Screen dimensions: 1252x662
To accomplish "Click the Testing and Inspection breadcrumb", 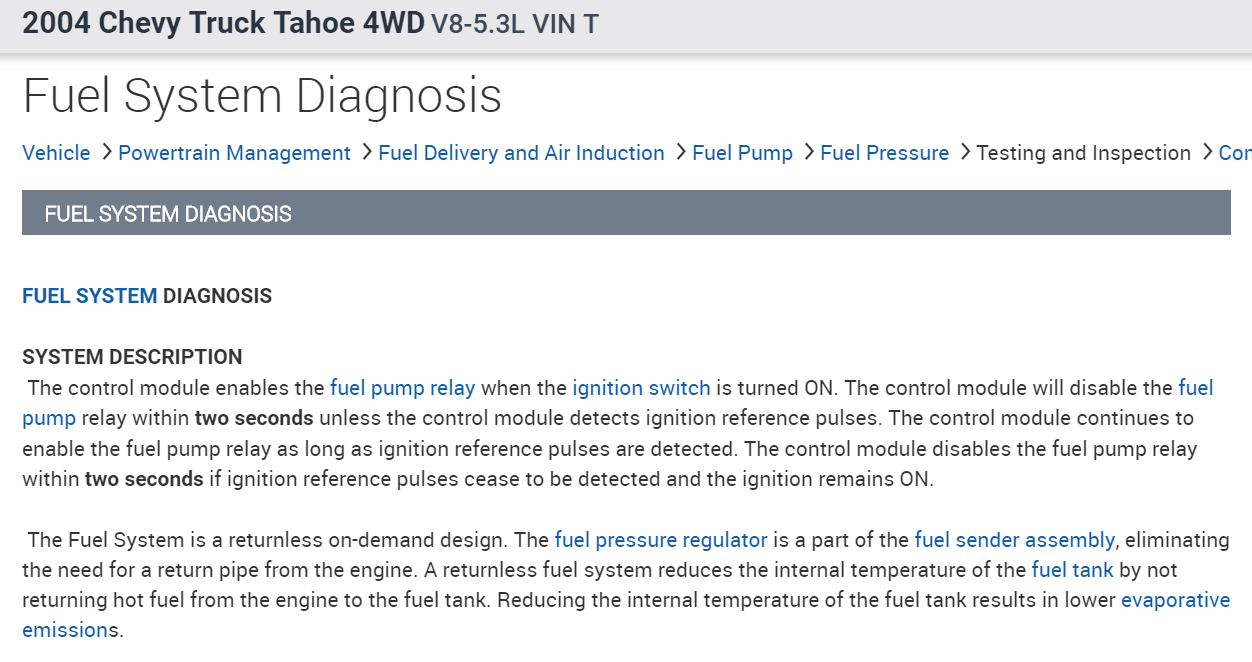I will coord(1083,153).
